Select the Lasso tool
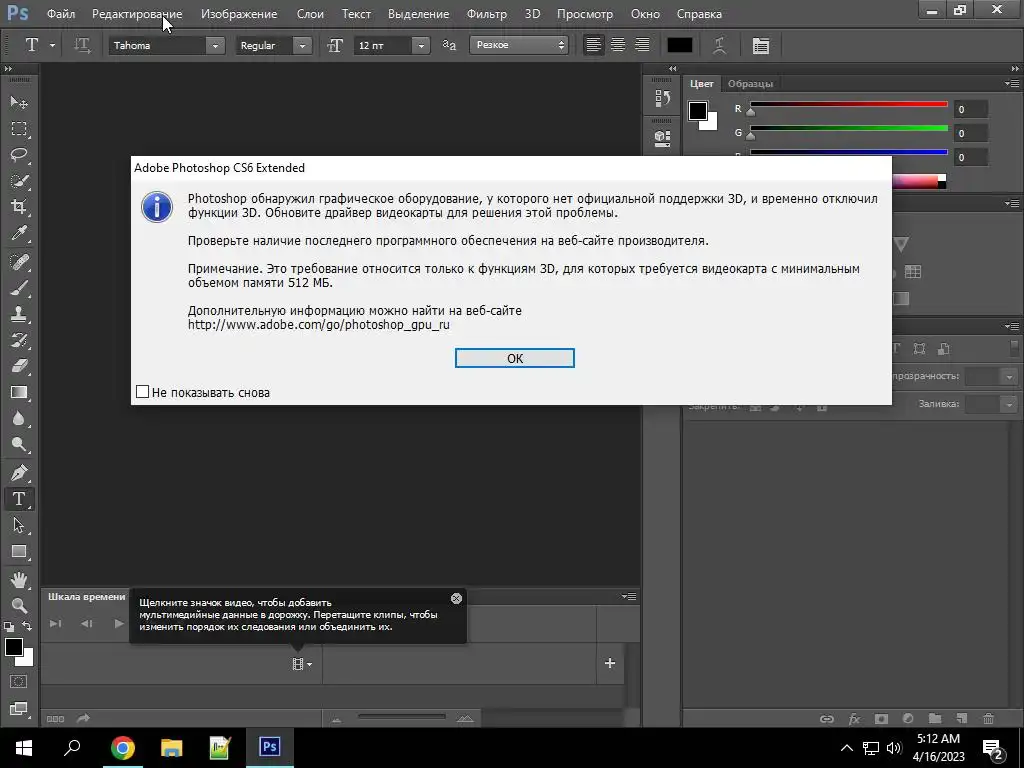Image resolution: width=1024 pixels, height=768 pixels. [18, 155]
